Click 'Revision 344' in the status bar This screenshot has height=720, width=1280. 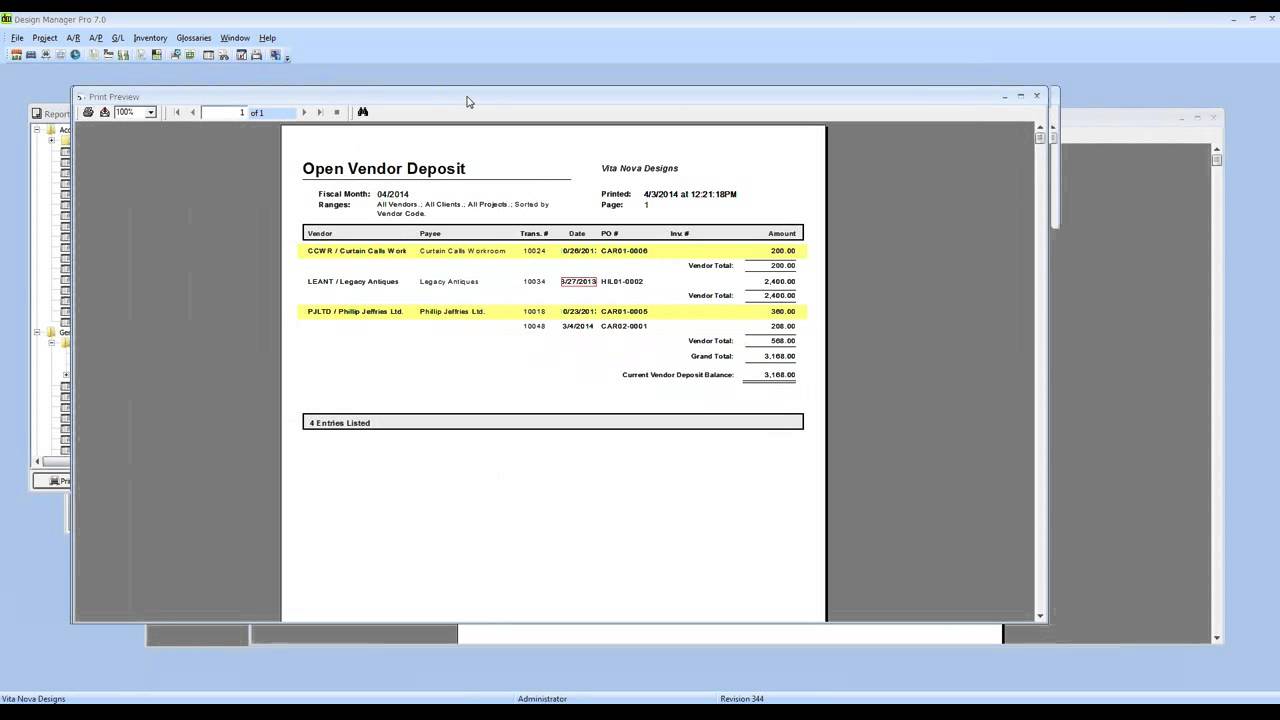pyautogui.click(x=742, y=699)
